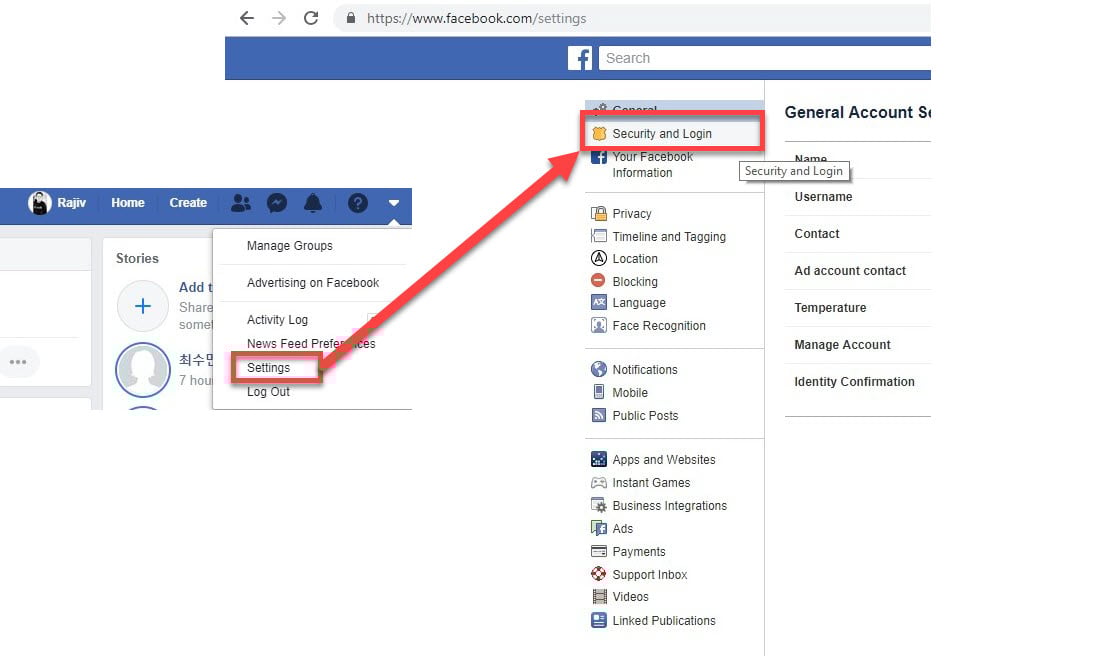Open Linked Publications text link

[x=664, y=621]
